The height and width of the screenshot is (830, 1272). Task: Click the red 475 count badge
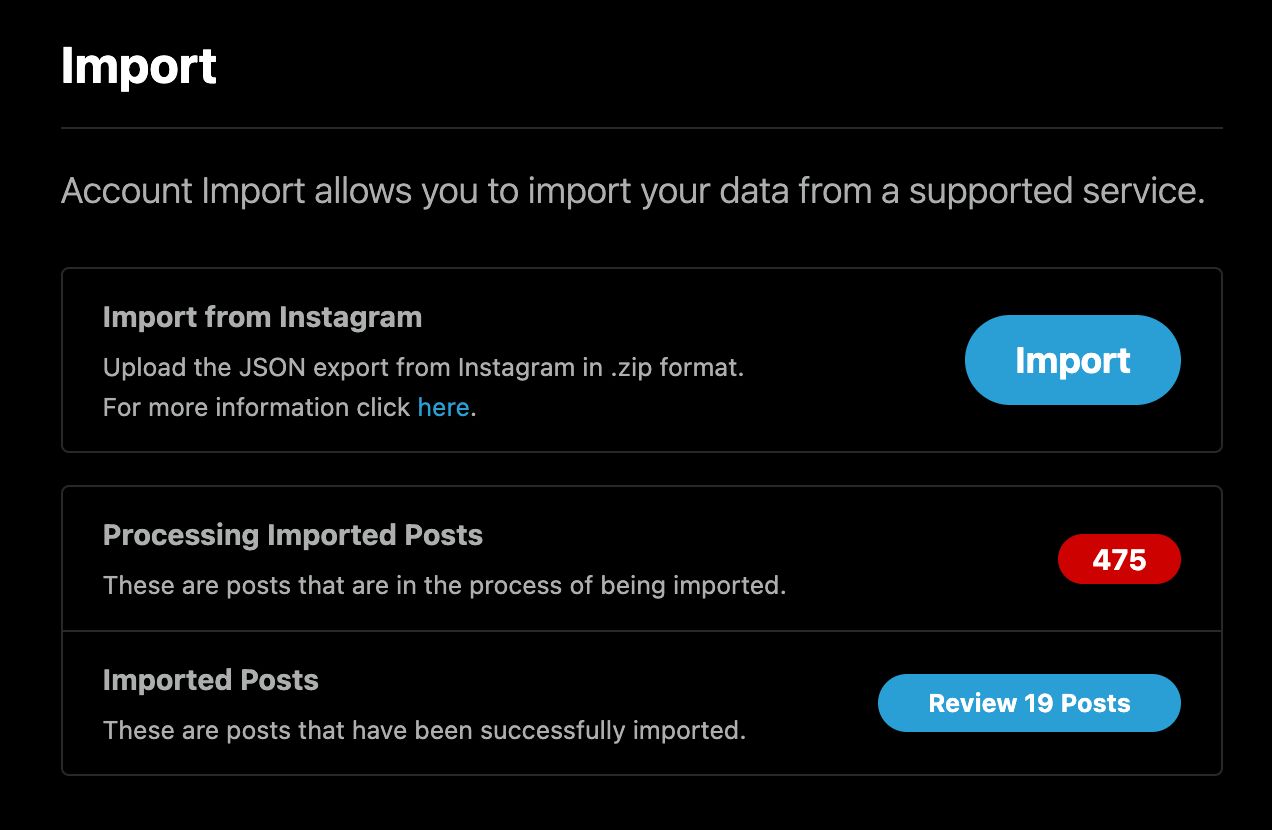click(1119, 559)
